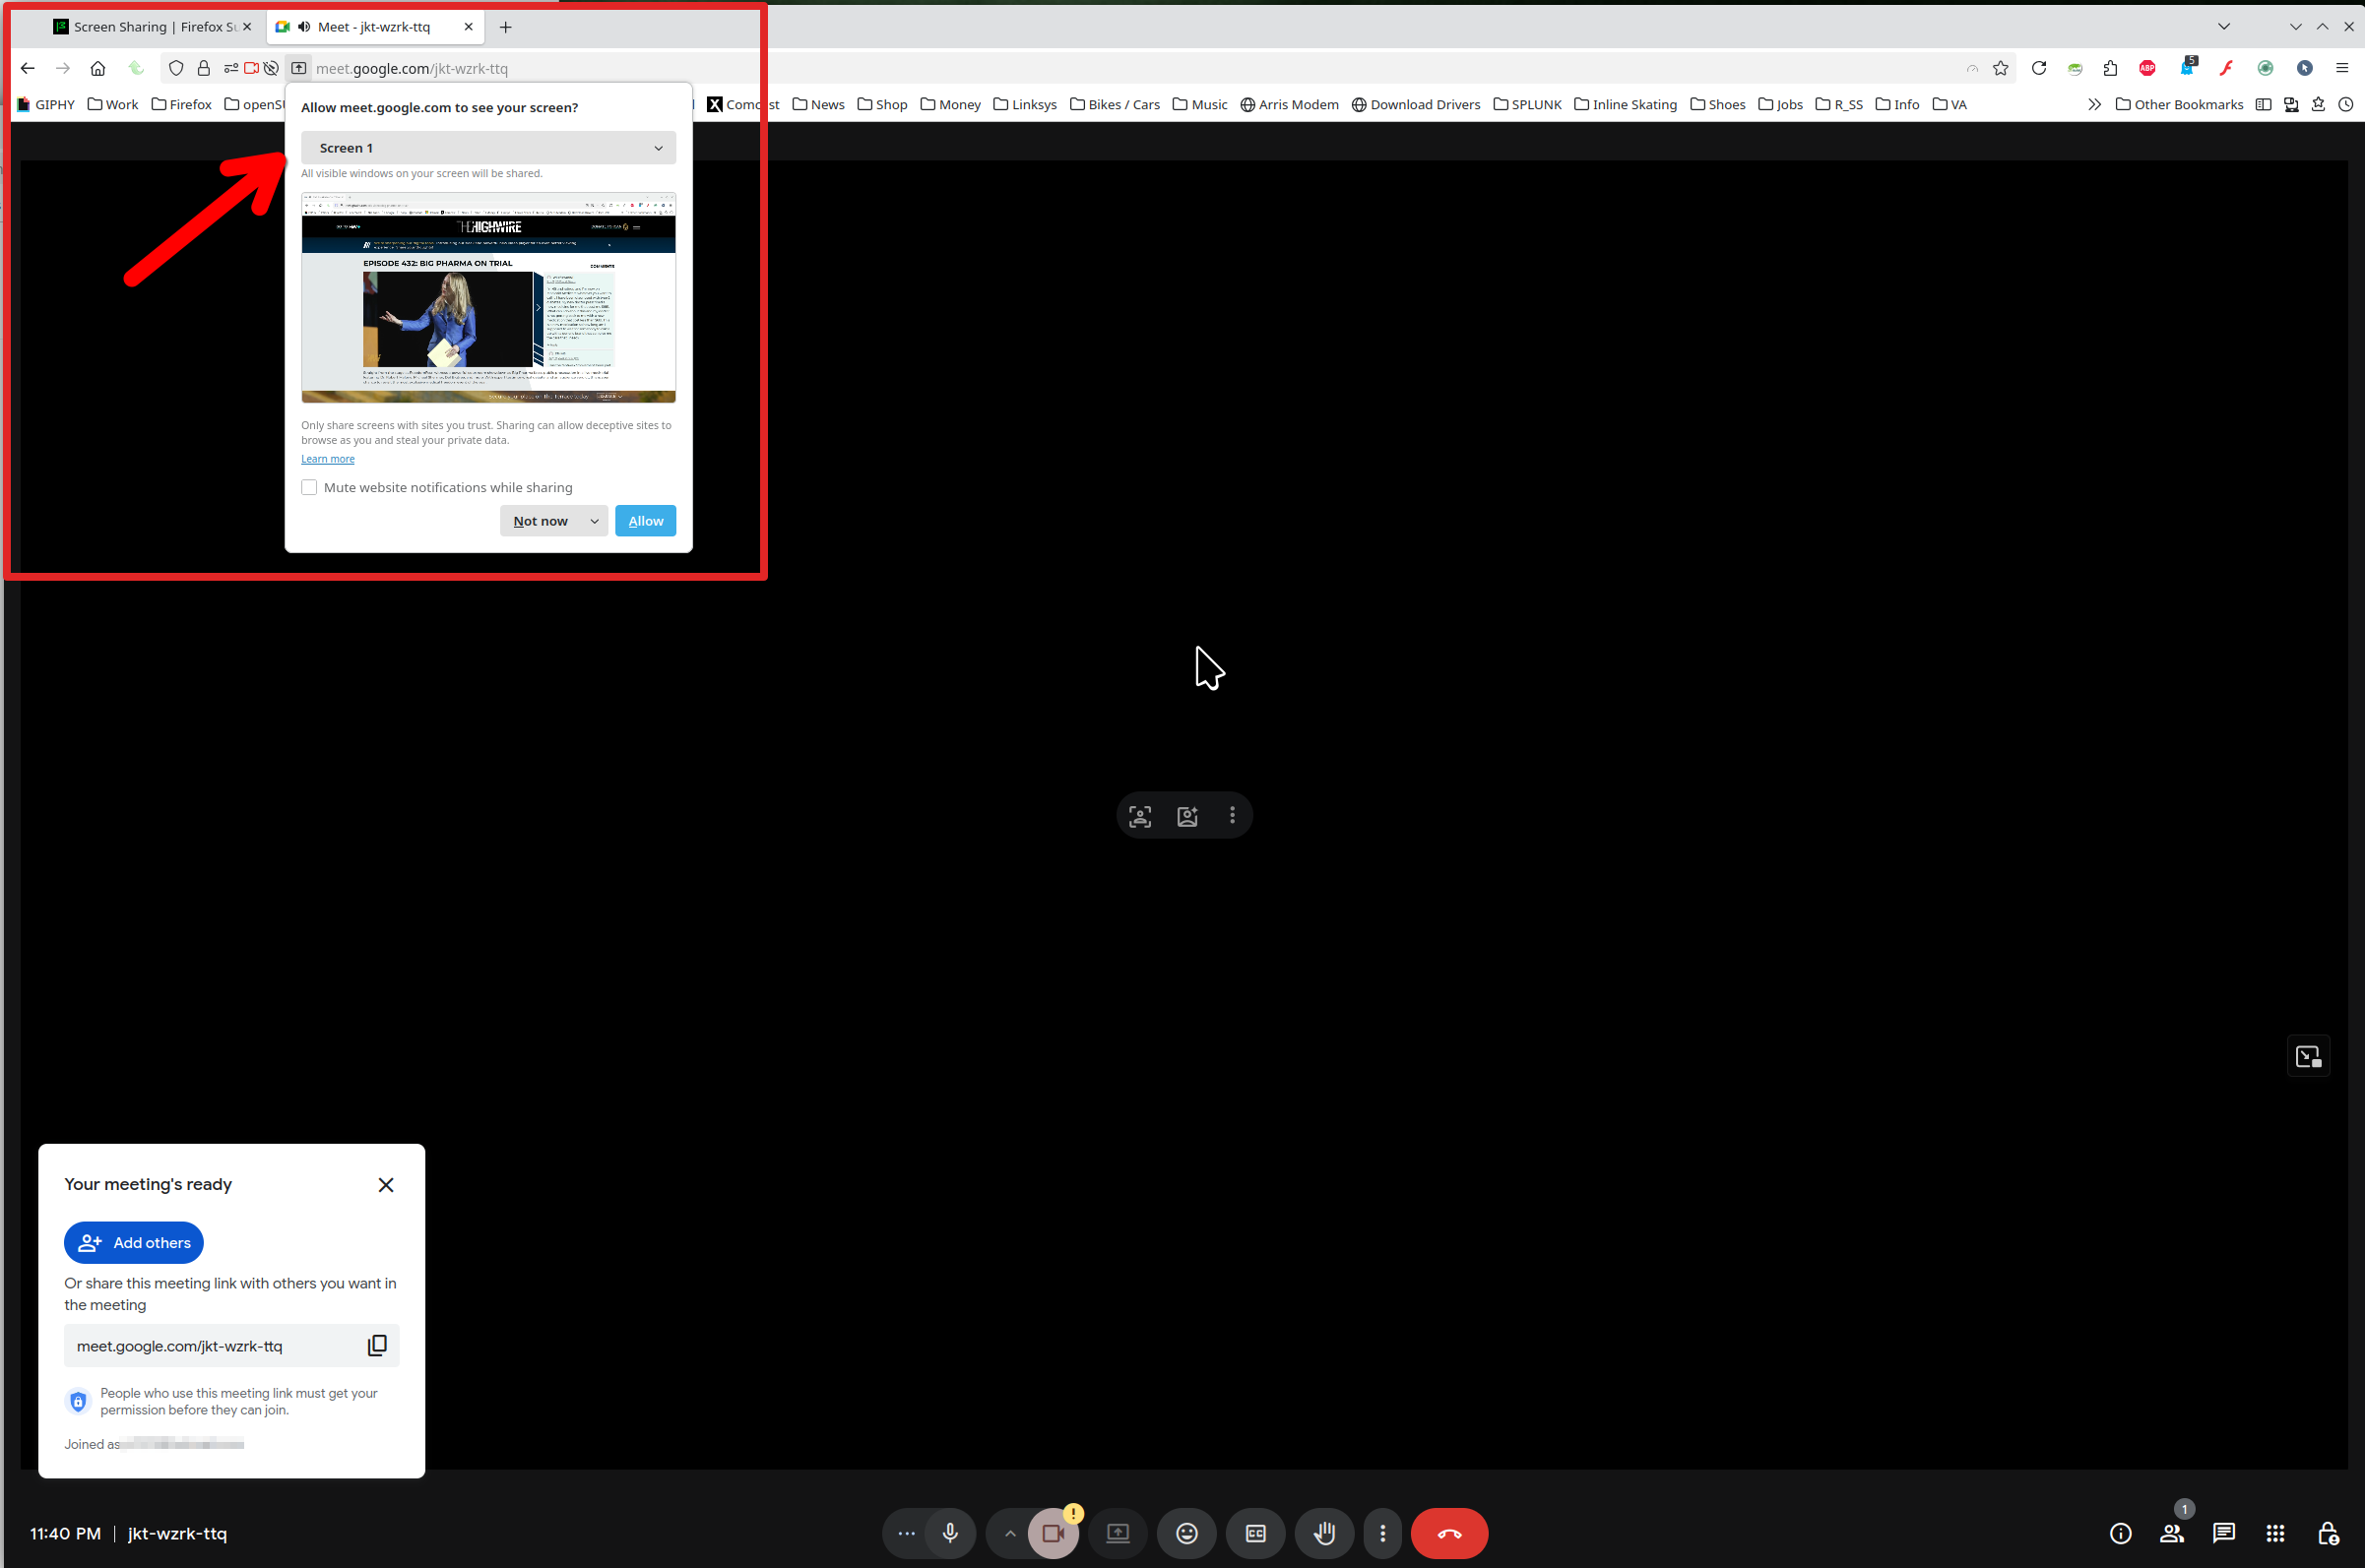The width and height of the screenshot is (2365, 1568).
Task: Enable Mute website notifications while sharing
Action: [309, 487]
